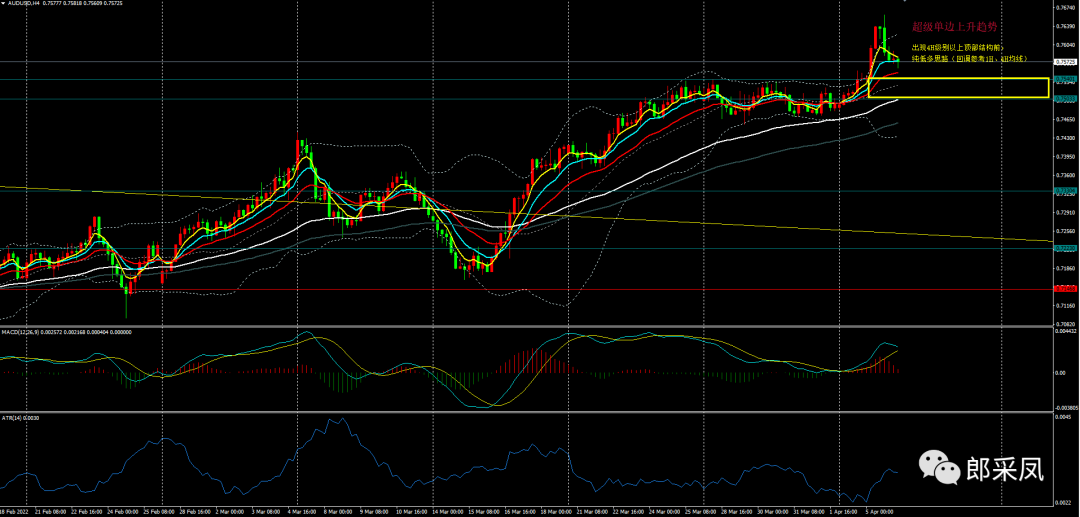
Task: Click the current price label 0.75725
Action: click(1065, 62)
